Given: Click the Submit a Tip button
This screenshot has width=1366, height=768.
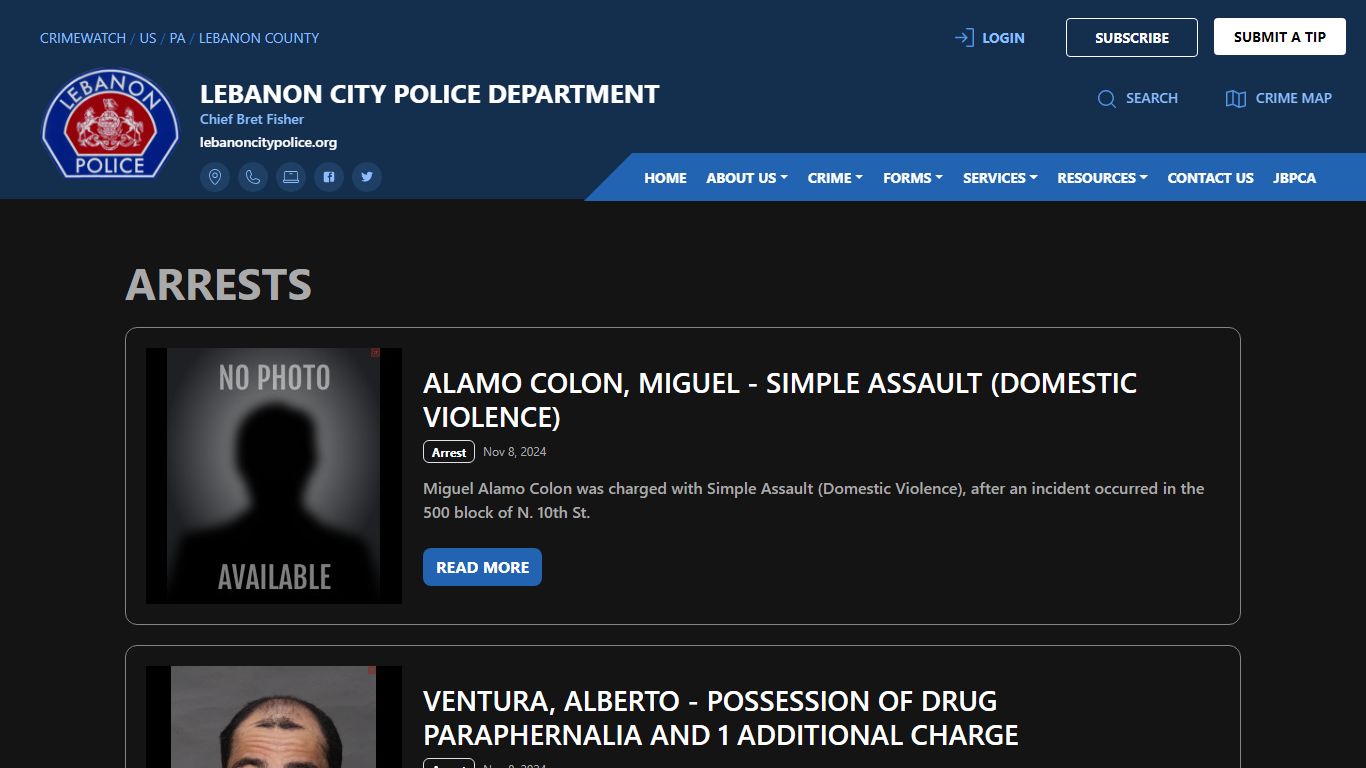Looking at the screenshot, I should click(1280, 37).
